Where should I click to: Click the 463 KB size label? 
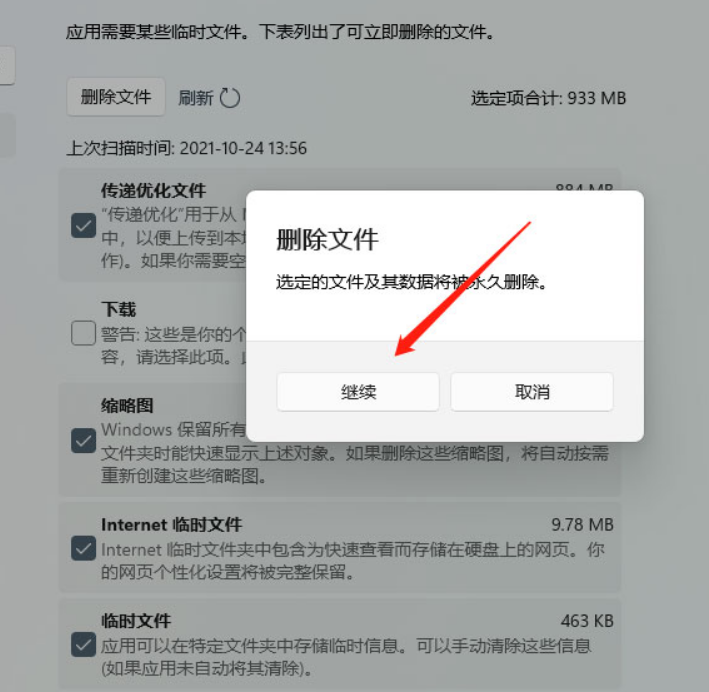click(x=587, y=621)
